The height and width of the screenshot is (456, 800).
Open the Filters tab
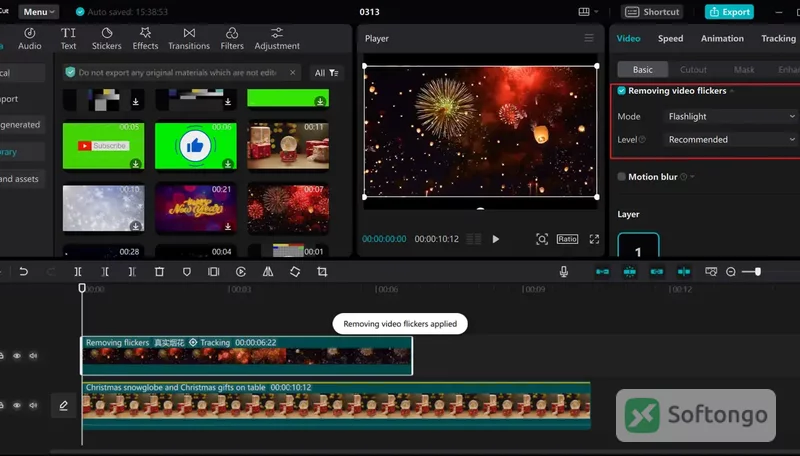tap(232, 39)
